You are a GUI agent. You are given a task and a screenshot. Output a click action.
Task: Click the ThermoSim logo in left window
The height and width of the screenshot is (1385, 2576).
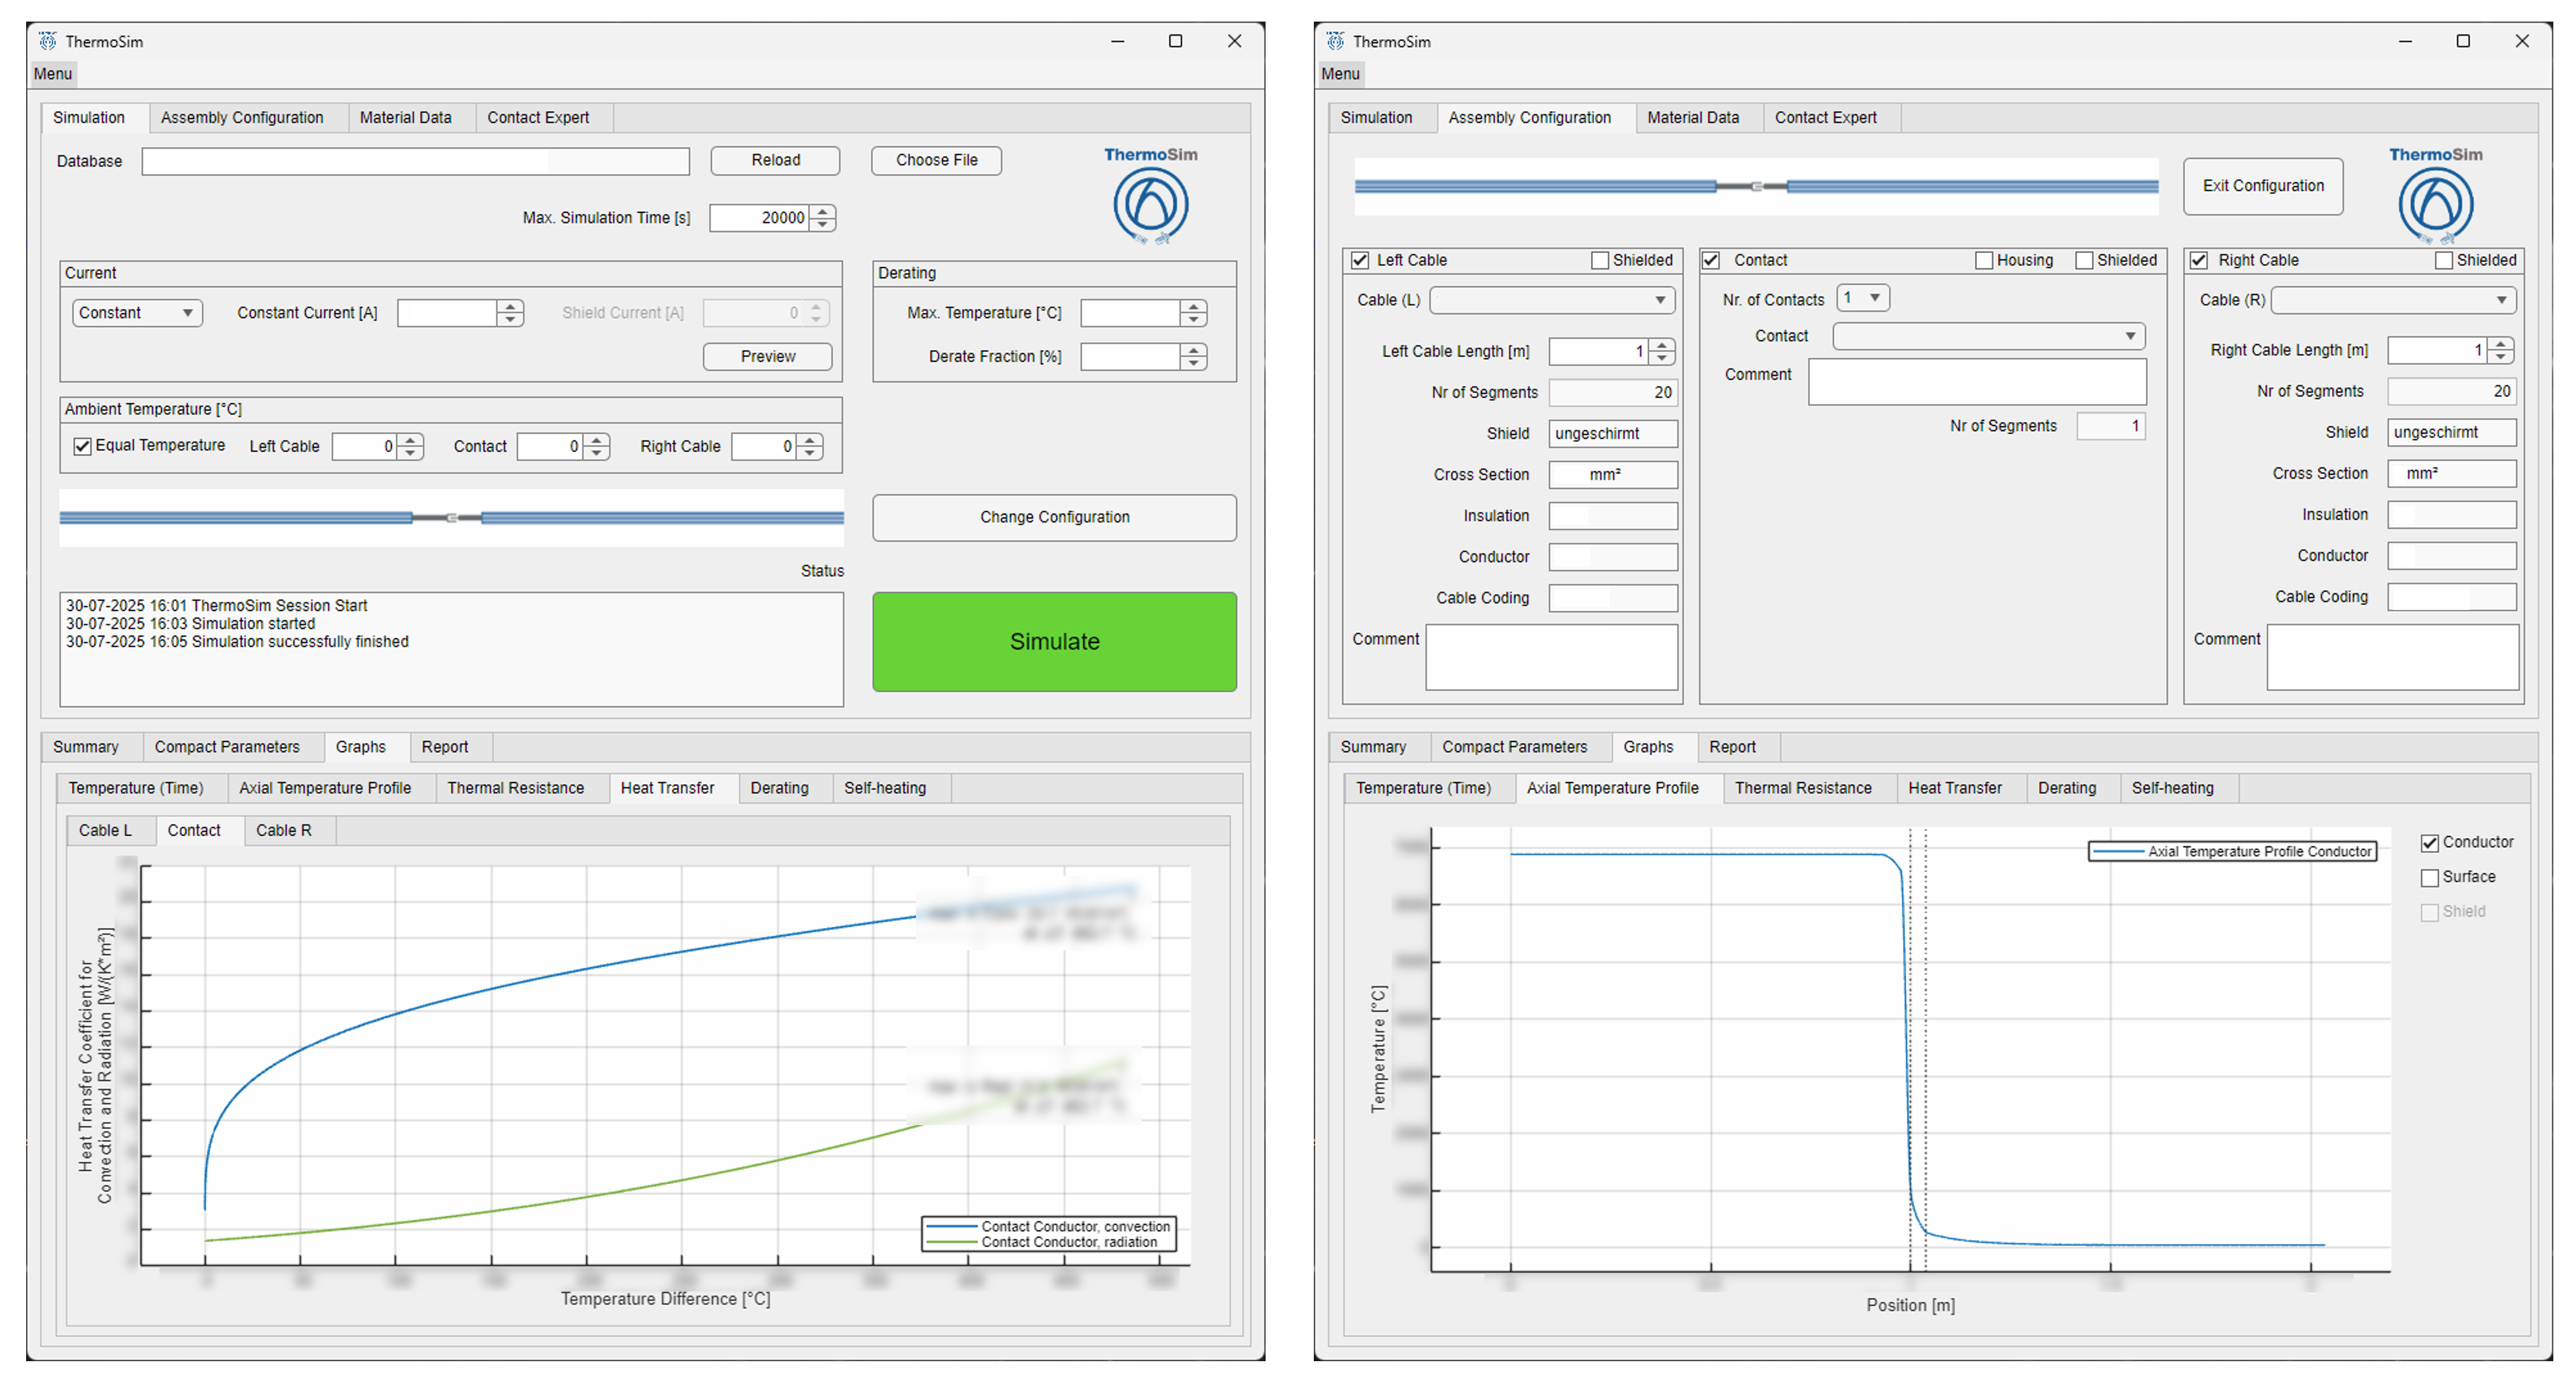[x=1150, y=203]
